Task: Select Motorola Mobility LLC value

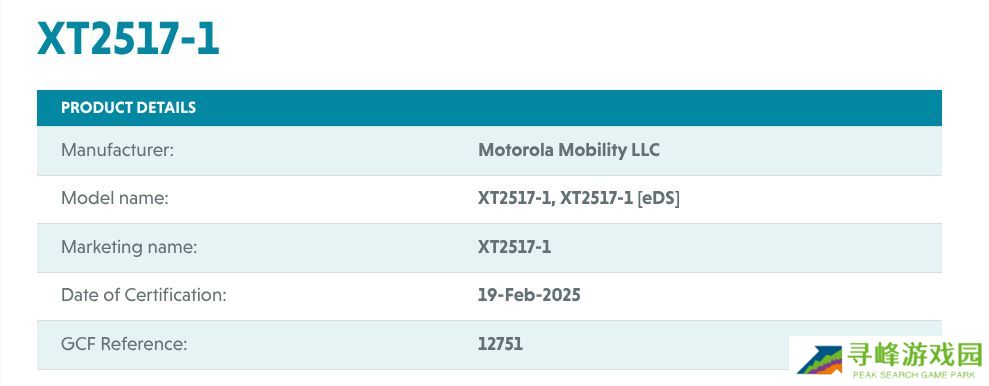Action: coord(568,150)
